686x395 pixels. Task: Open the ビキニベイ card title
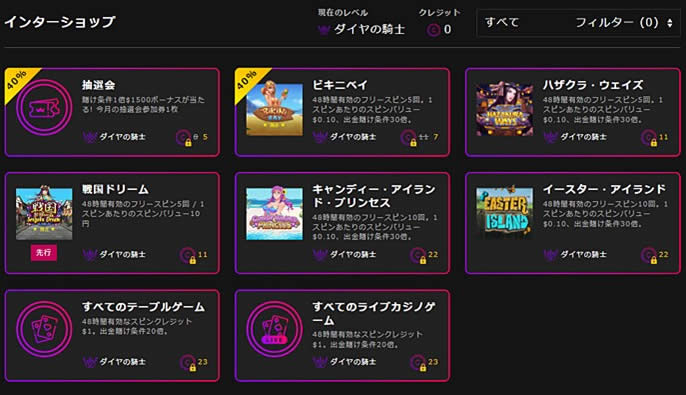340,84
